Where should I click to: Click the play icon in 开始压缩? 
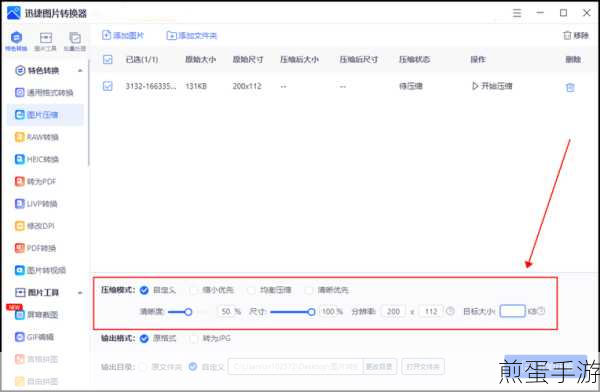coord(475,86)
